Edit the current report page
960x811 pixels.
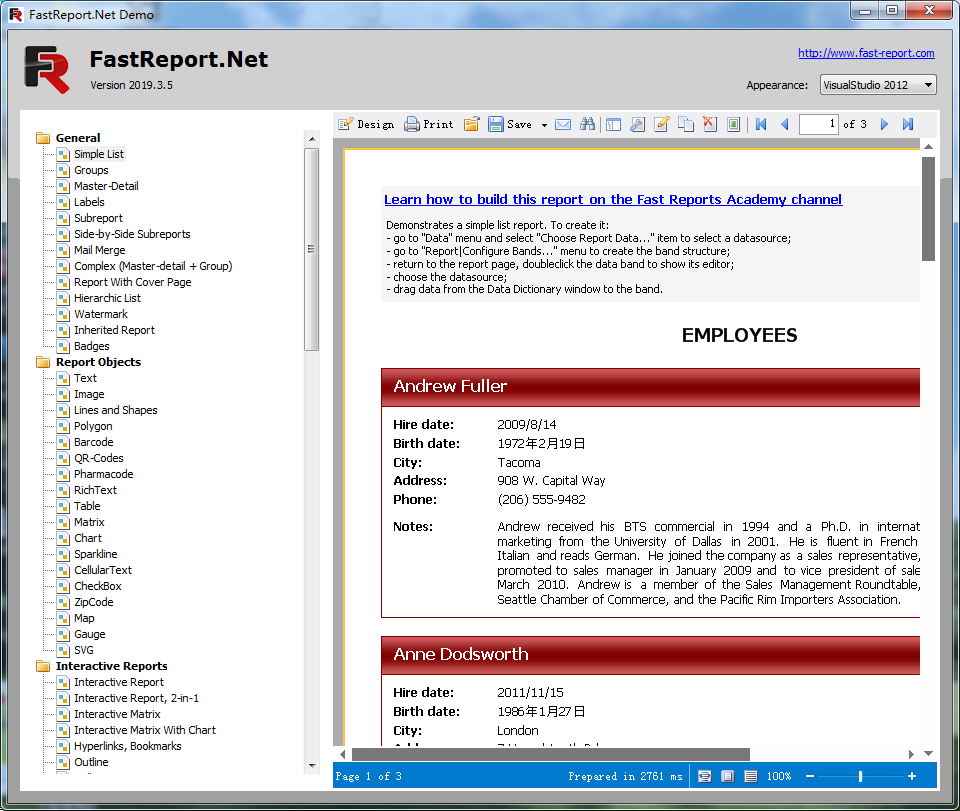[661, 124]
